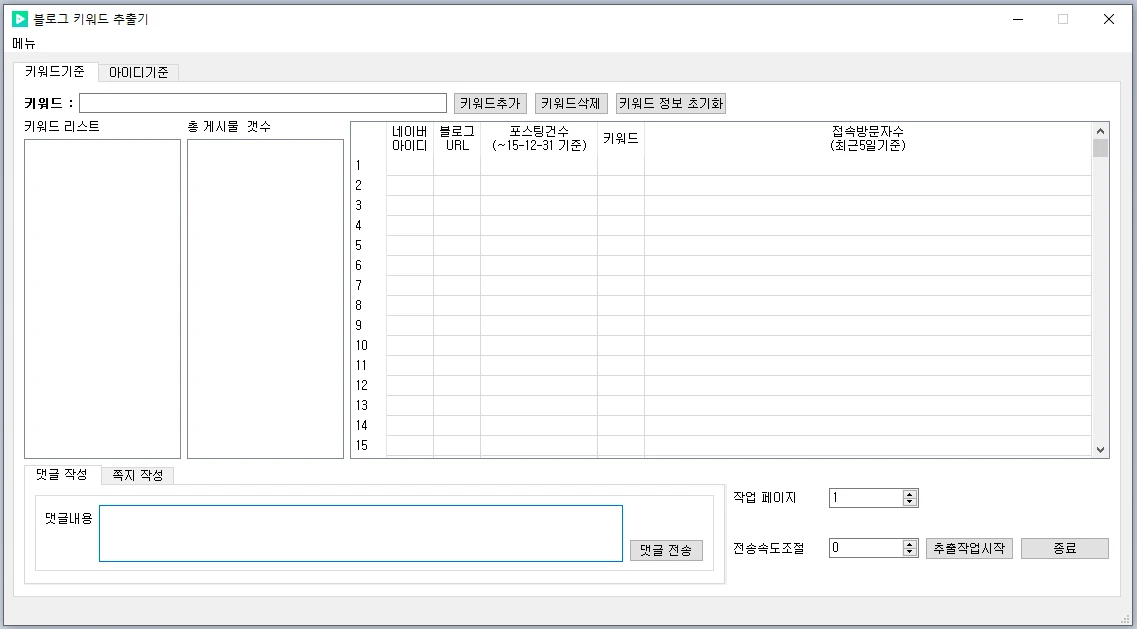Click the 키워드 input field
1137x629 pixels.
pos(263,102)
